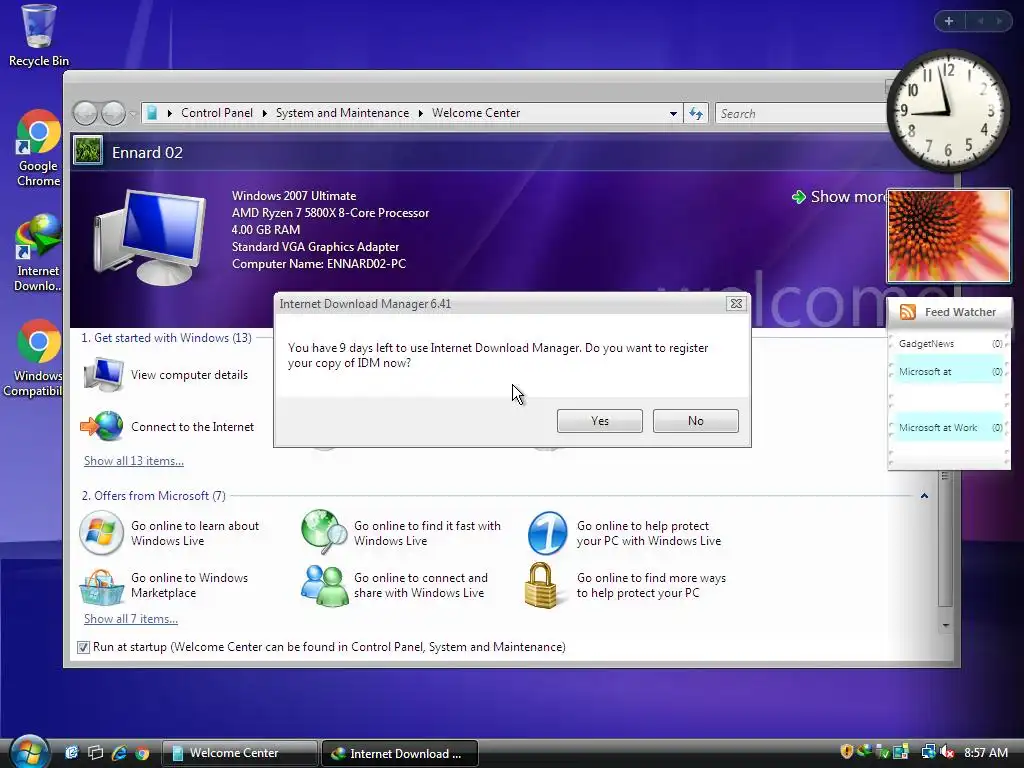Click Yes to register IDM
This screenshot has height=768, width=1024.
(600, 421)
